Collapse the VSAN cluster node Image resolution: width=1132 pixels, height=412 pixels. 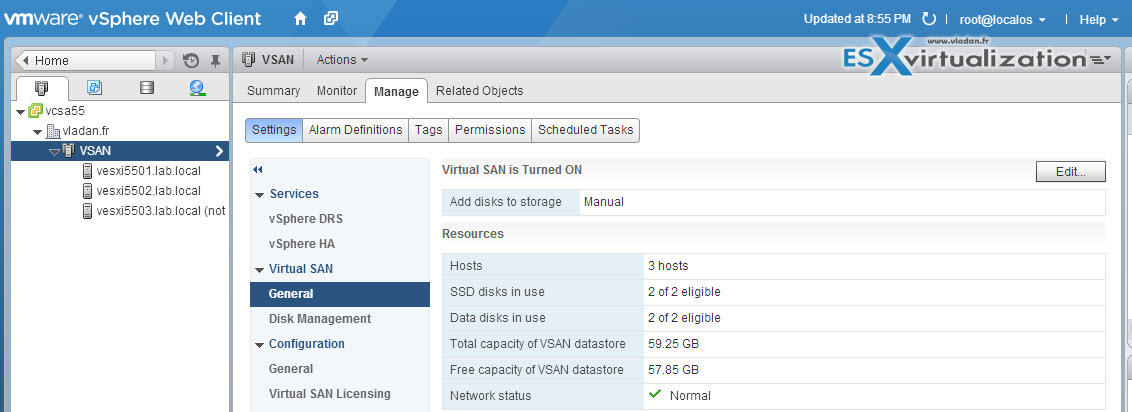[x=53, y=152]
